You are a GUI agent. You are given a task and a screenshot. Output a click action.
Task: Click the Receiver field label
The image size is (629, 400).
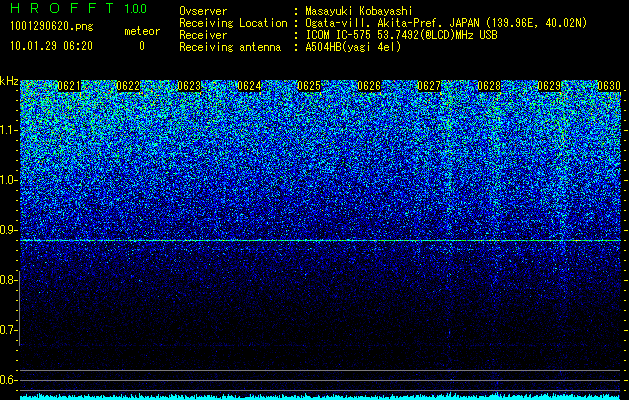[203, 35]
